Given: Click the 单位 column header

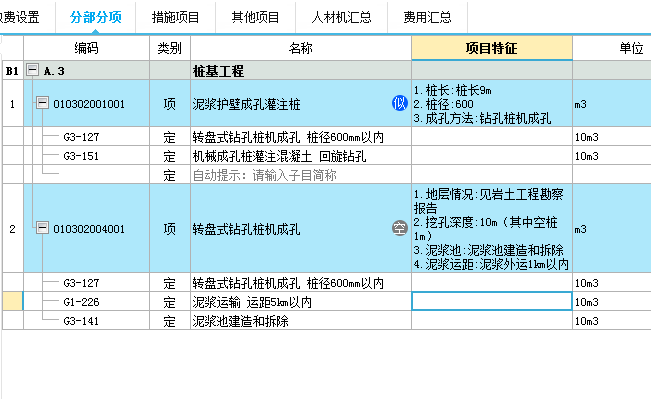Looking at the screenshot, I should point(612,48).
